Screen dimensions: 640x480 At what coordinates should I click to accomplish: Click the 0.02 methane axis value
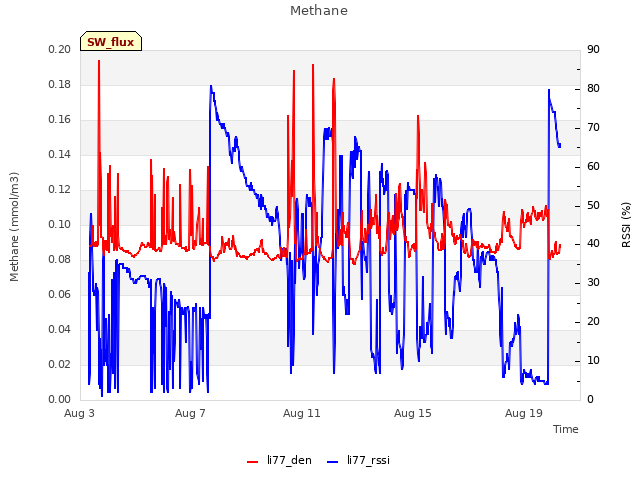tap(60, 364)
